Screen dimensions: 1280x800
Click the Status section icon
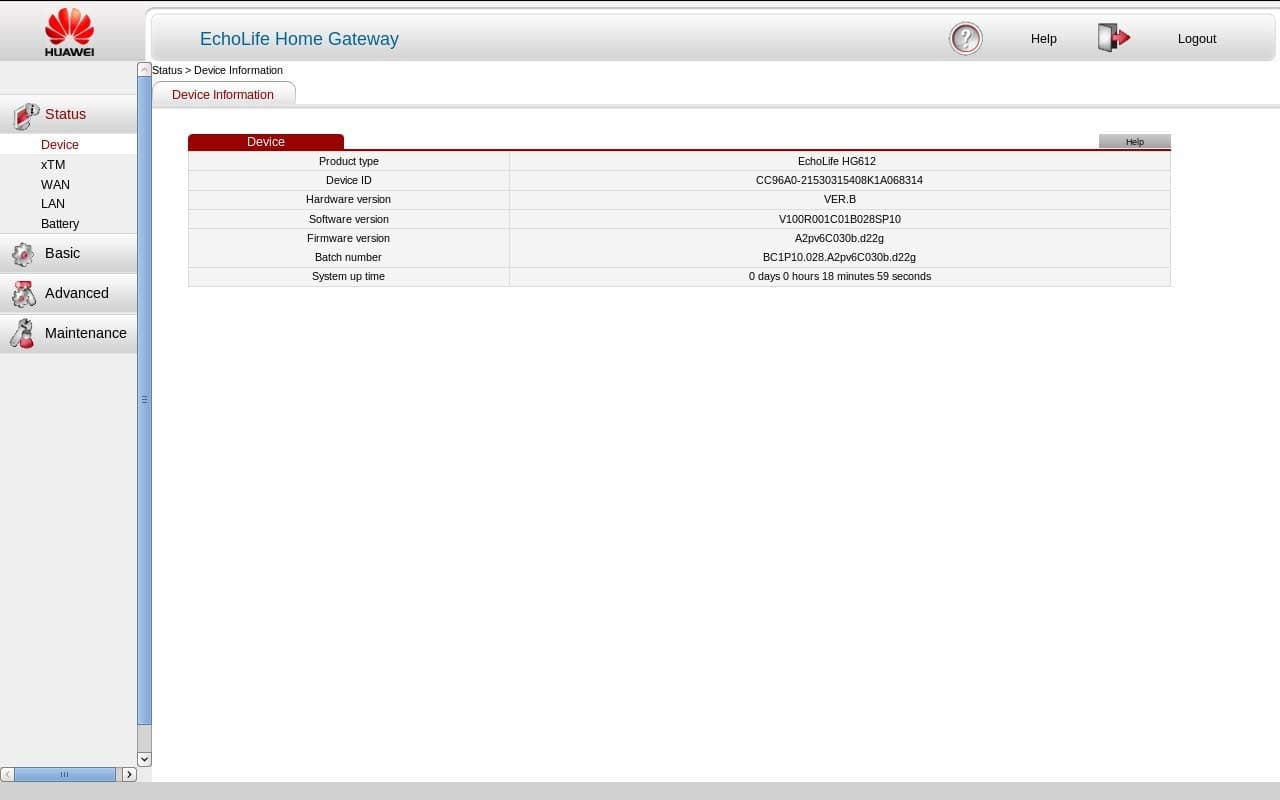[24, 116]
